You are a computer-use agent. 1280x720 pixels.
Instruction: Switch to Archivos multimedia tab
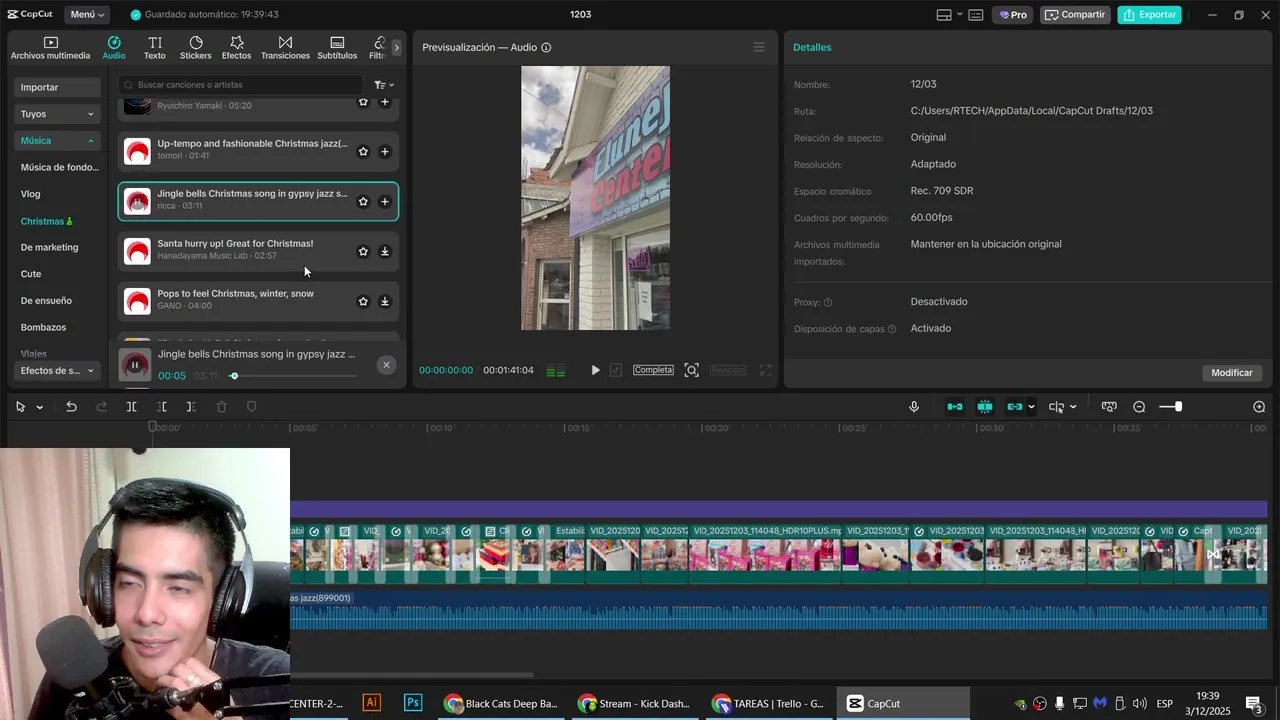[x=51, y=48]
